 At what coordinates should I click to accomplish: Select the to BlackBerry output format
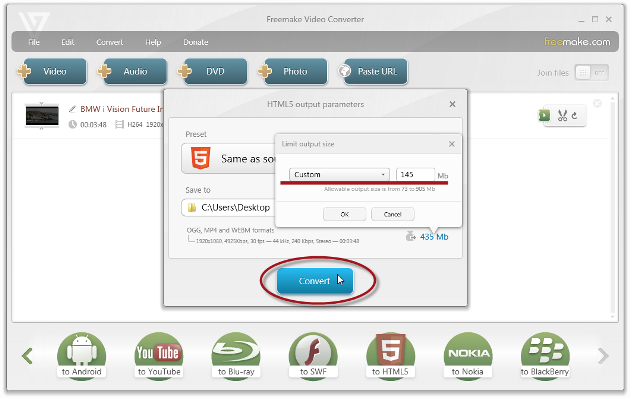[545, 356]
